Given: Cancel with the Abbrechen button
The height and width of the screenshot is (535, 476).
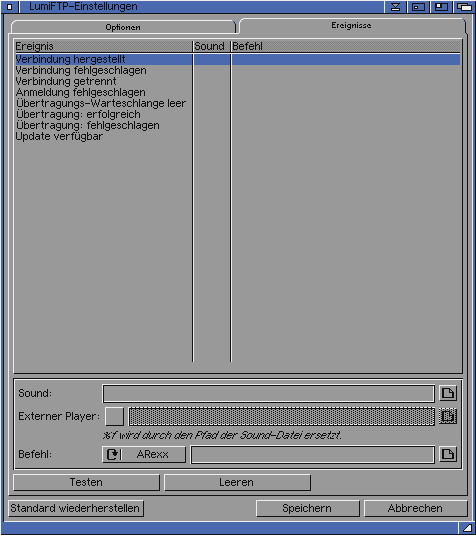Looking at the screenshot, I should (416, 508).
